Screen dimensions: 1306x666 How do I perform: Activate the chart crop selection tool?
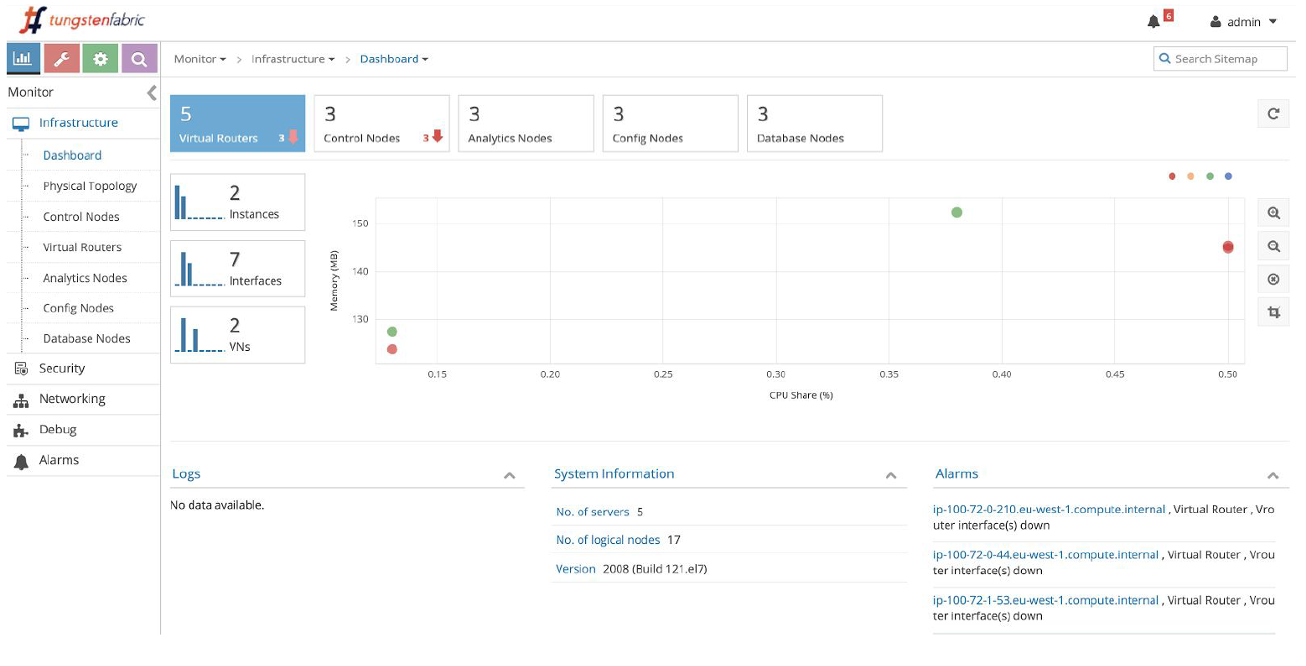point(1273,313)
